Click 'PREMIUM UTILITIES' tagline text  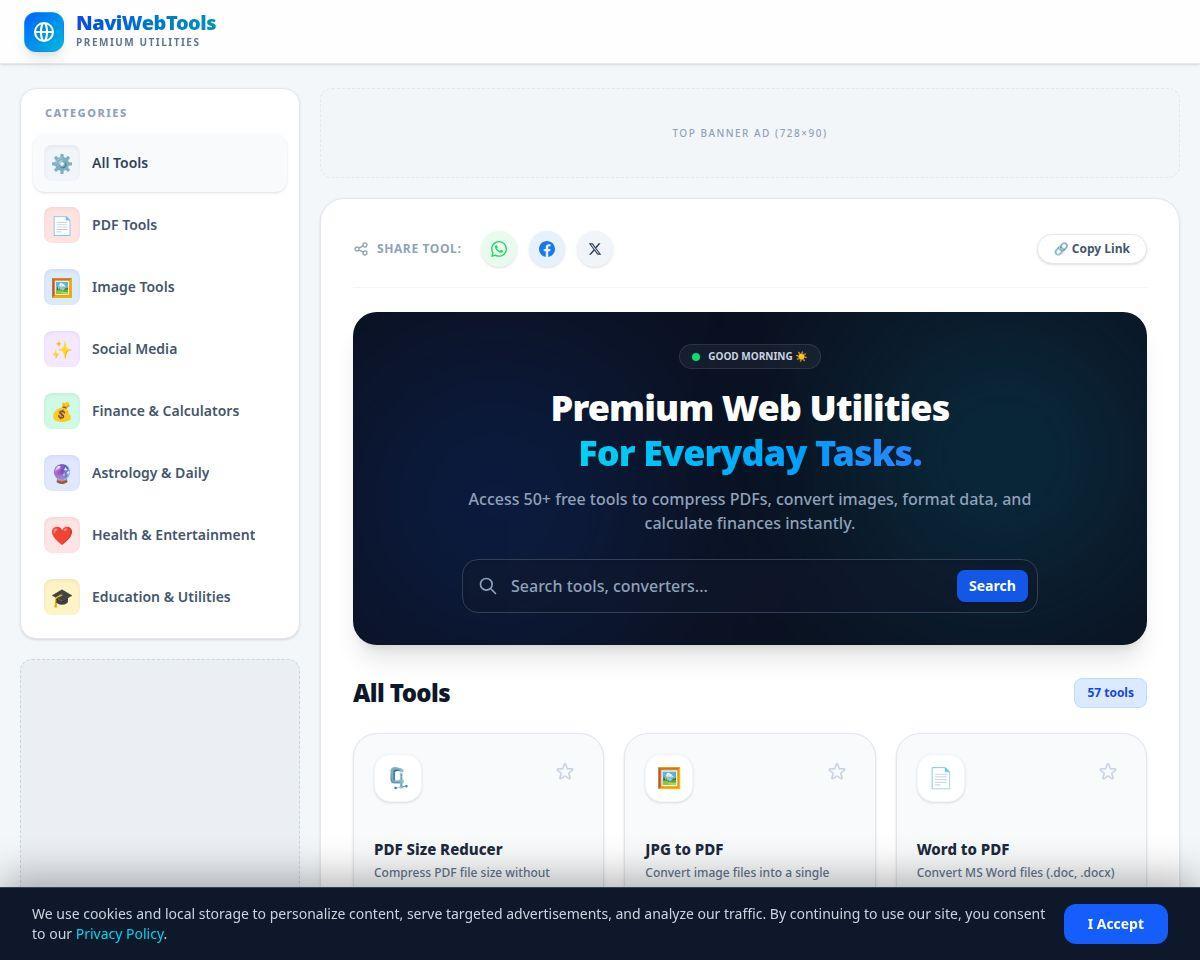pos(138,42)
